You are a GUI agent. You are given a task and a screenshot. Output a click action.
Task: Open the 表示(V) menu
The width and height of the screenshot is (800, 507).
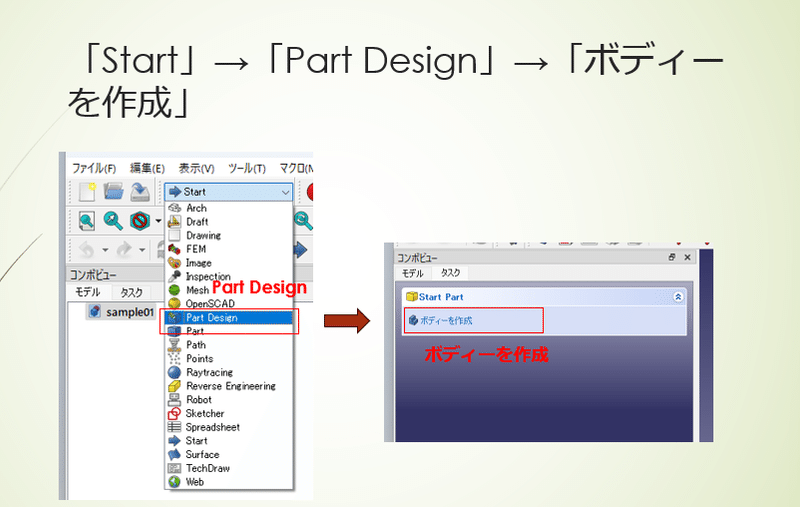pos(196,168)
